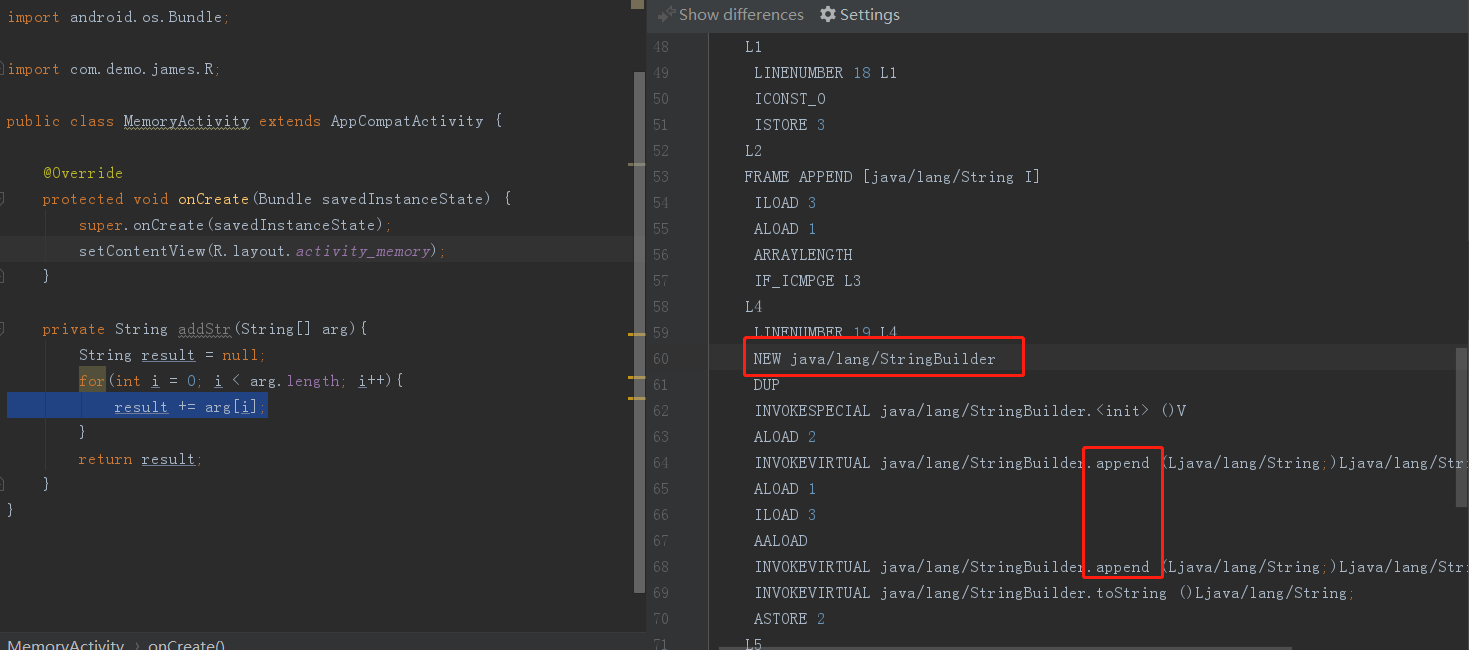This screenshot has height=650, width=1469.
Task: Select the onCreate() breadcrumb
Action: pyautogui.click(x=186, y=645)
